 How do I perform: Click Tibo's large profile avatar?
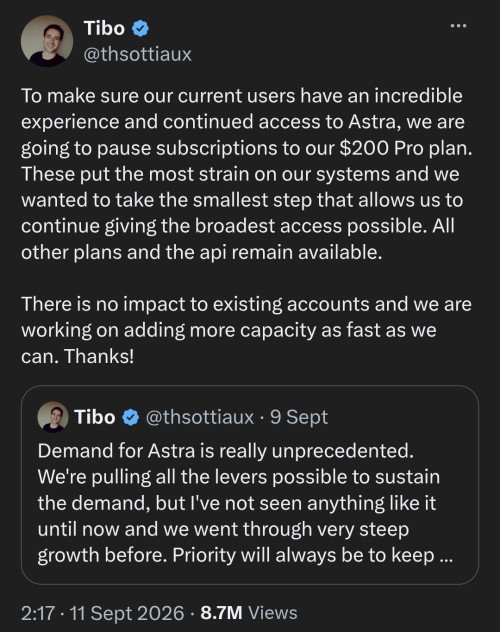tap(47, 41)
